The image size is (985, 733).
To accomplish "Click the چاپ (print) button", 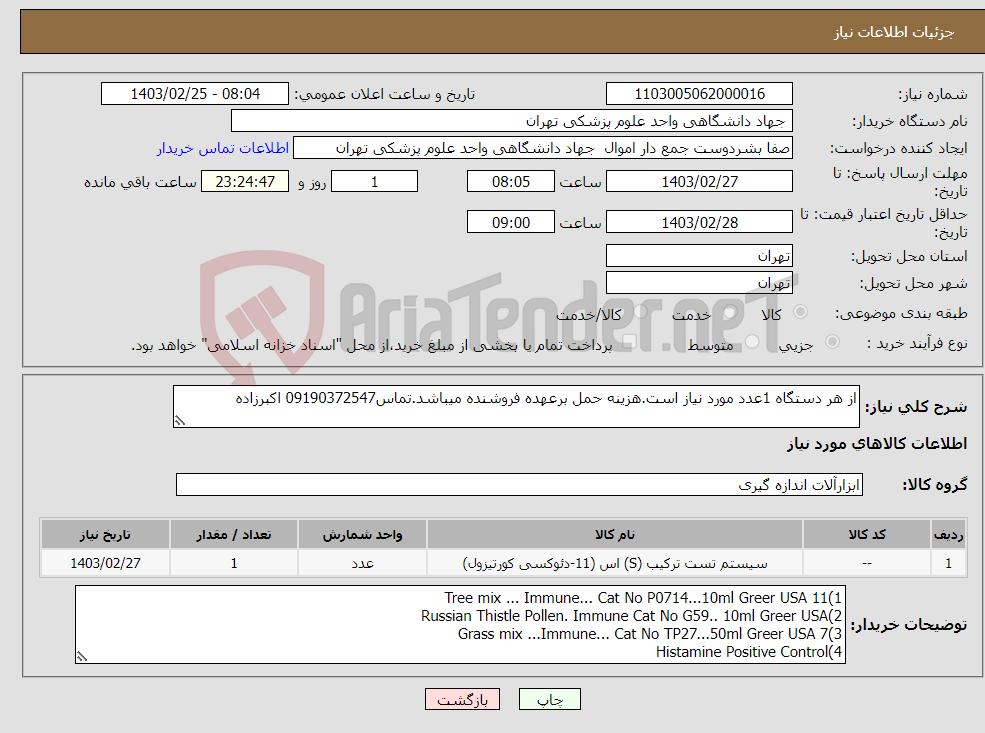I will click(549, 699).
